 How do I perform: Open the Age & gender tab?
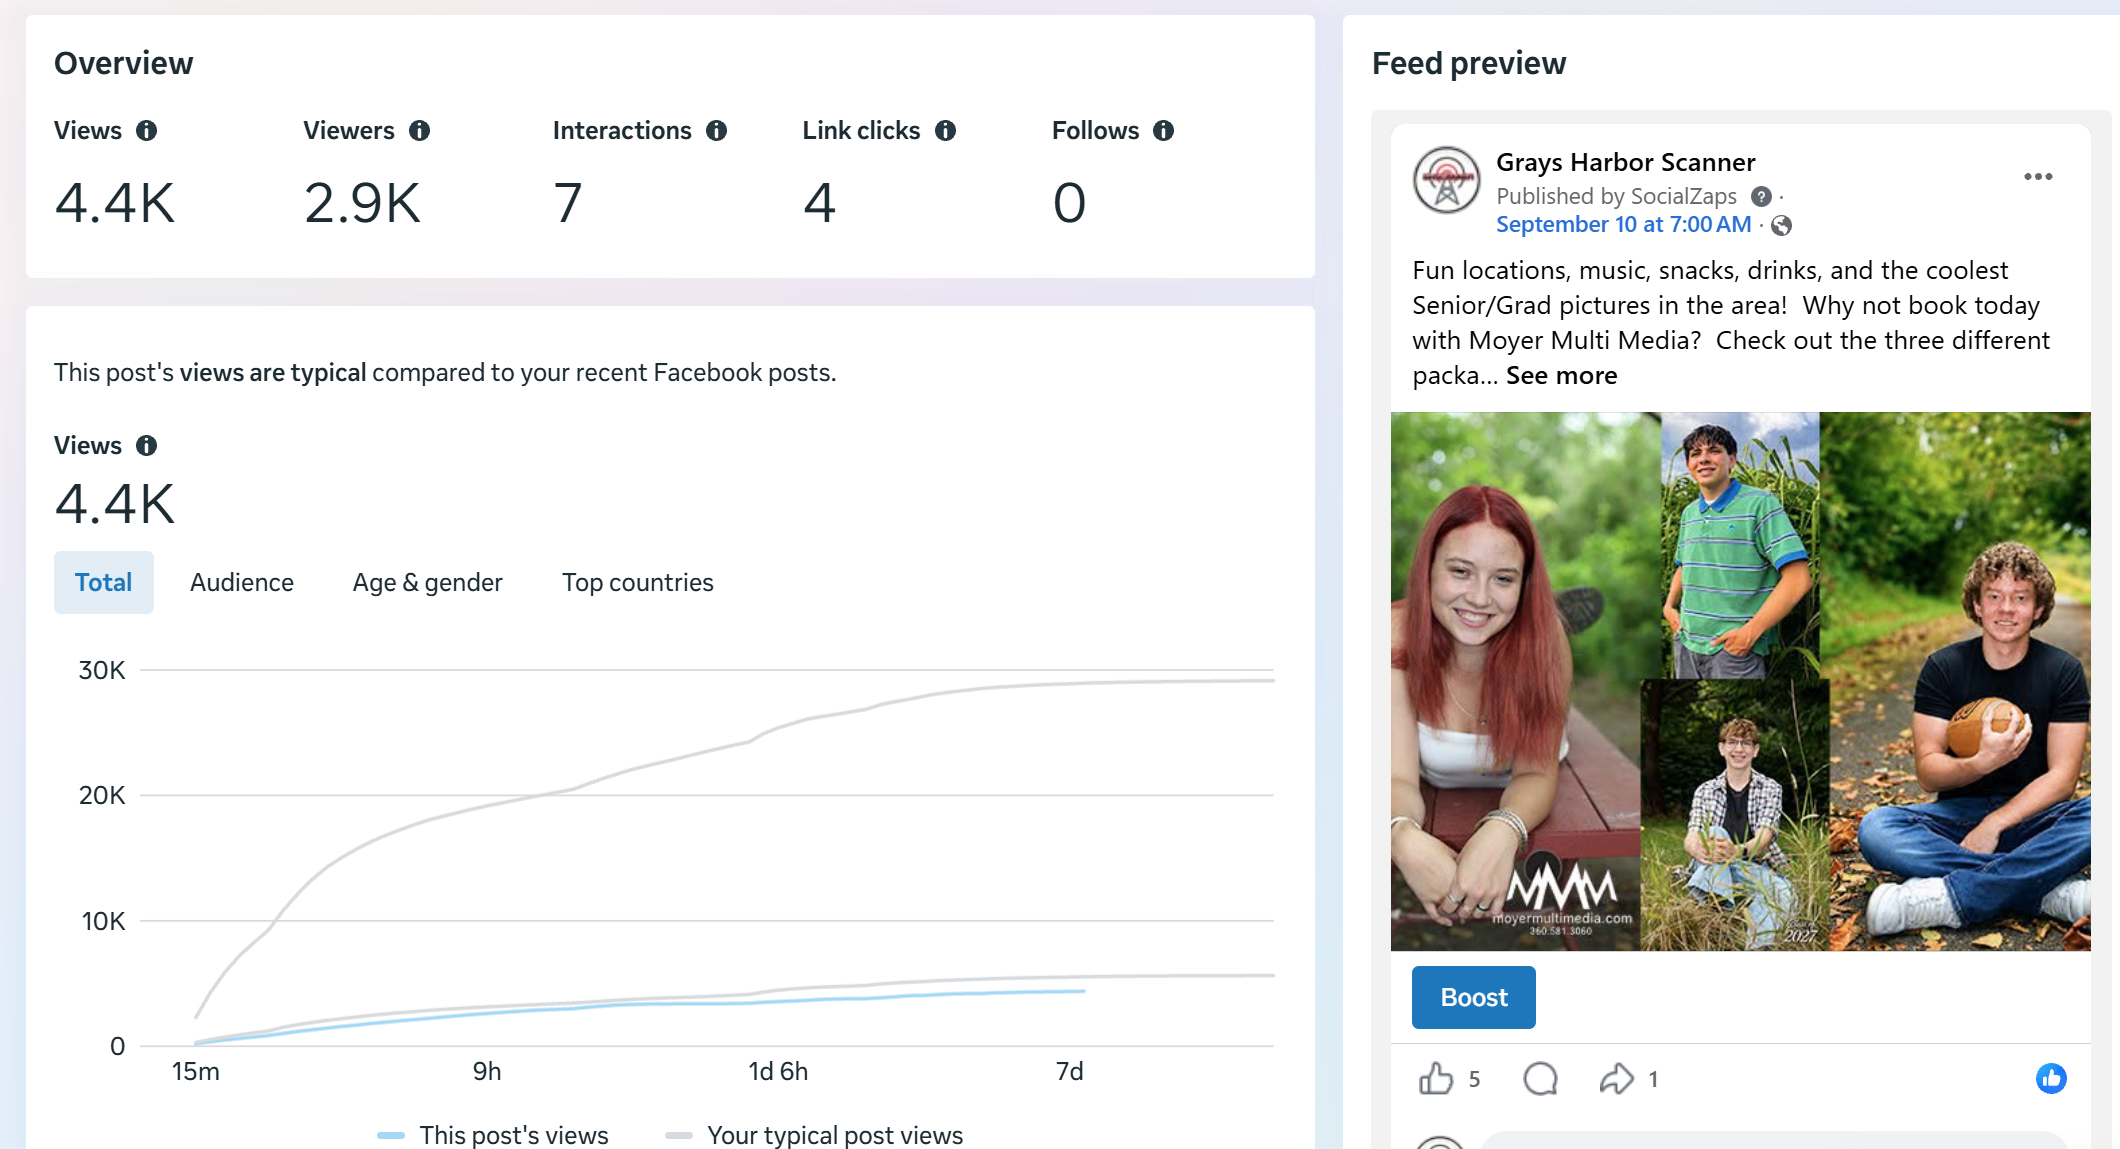click(x=427, y=582)
